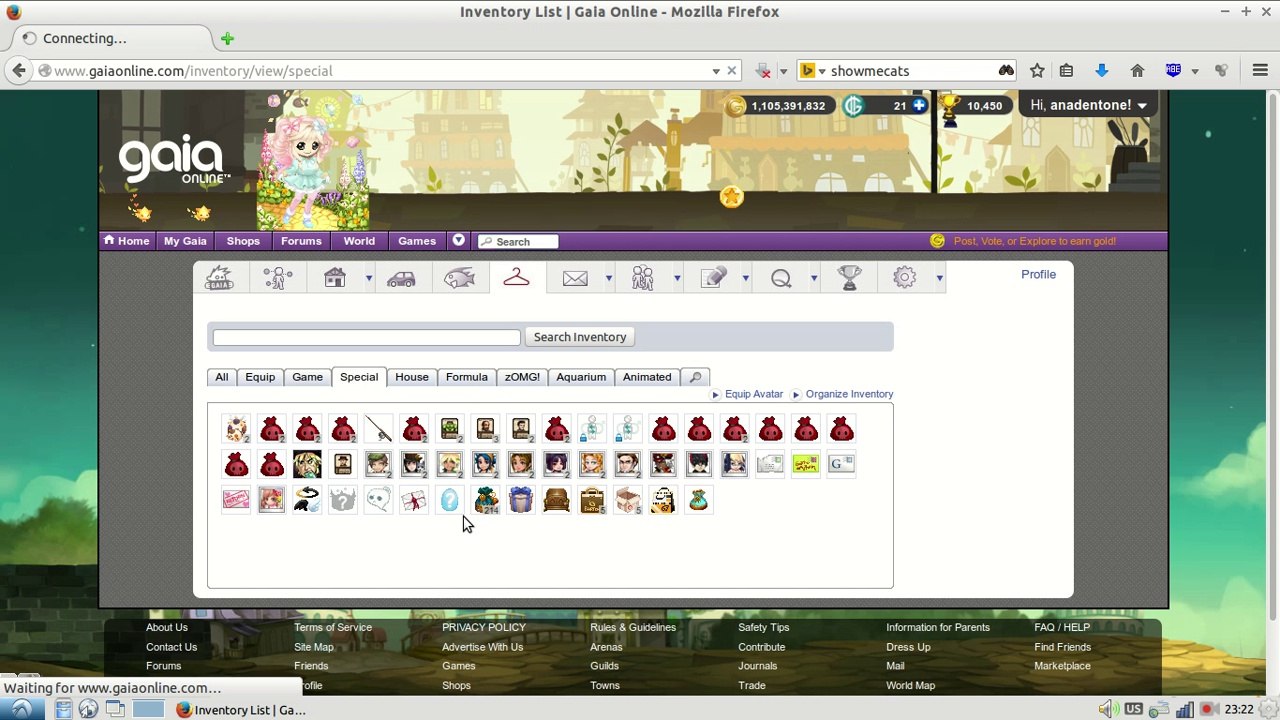Open the house icon in navigation bar

tap(335, 278)
